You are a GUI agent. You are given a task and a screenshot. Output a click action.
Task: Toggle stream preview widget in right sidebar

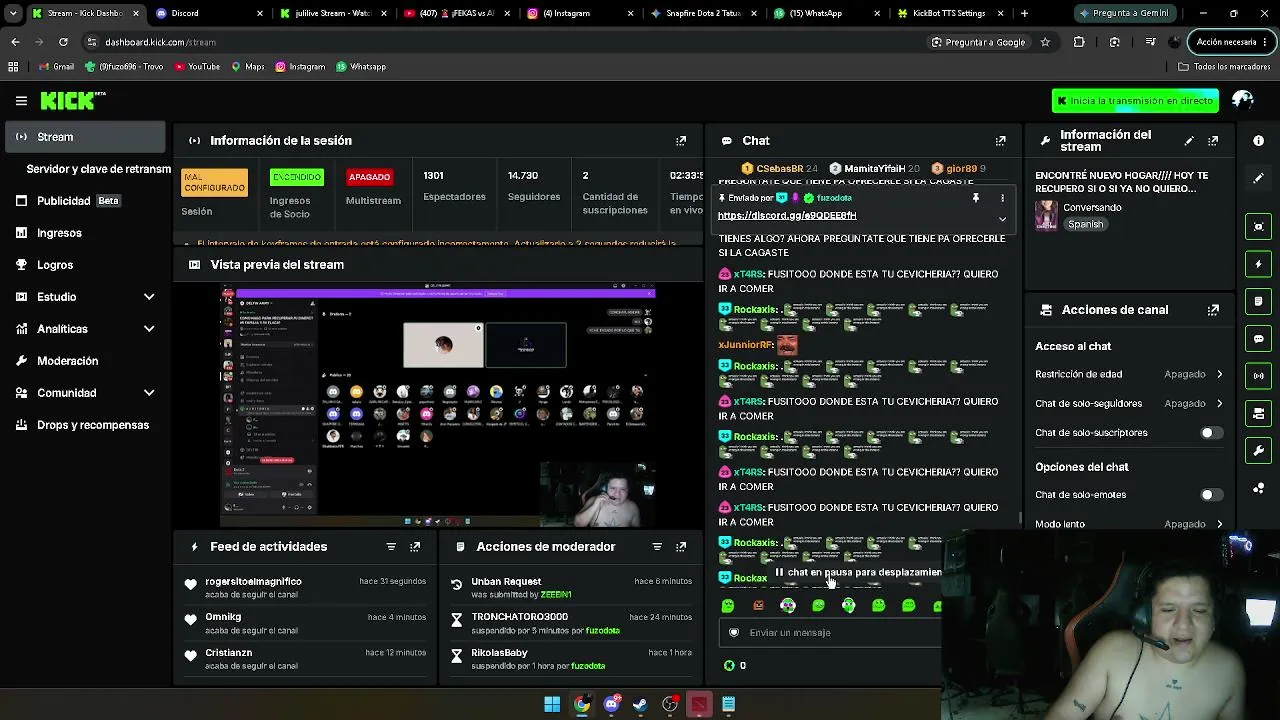coord(1259,226)
